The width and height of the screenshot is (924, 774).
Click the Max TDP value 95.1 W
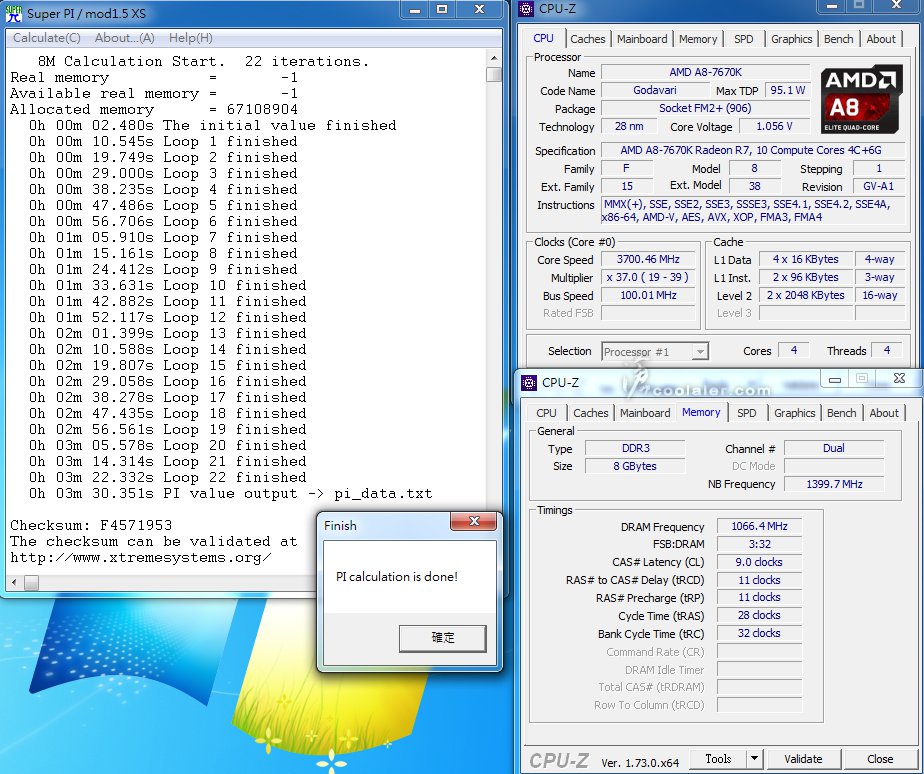click(788, 90)
